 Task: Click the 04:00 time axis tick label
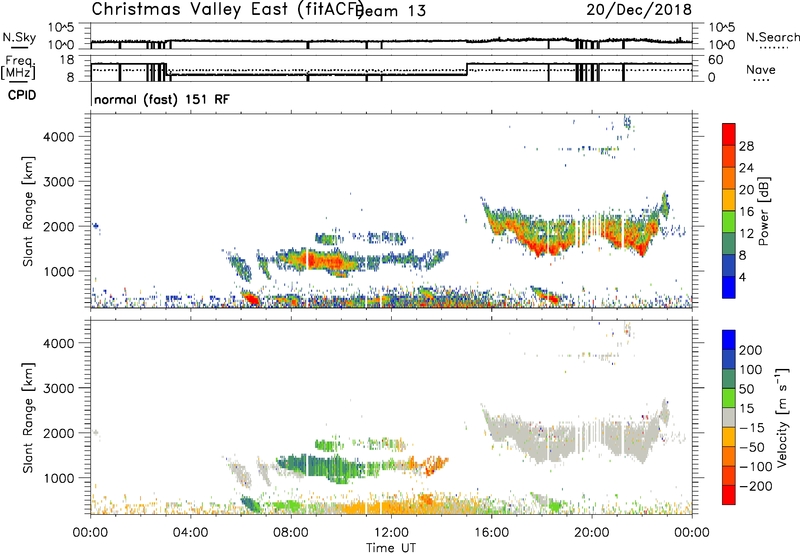[x=191, y=533]
